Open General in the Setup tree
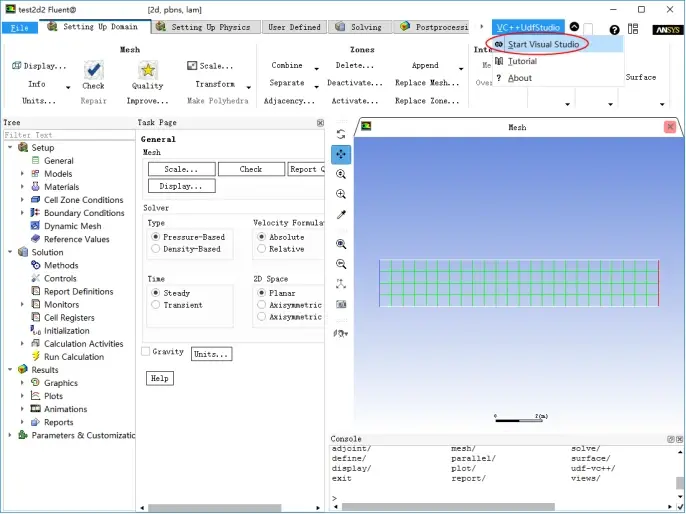686x514 pixels. 59,161
